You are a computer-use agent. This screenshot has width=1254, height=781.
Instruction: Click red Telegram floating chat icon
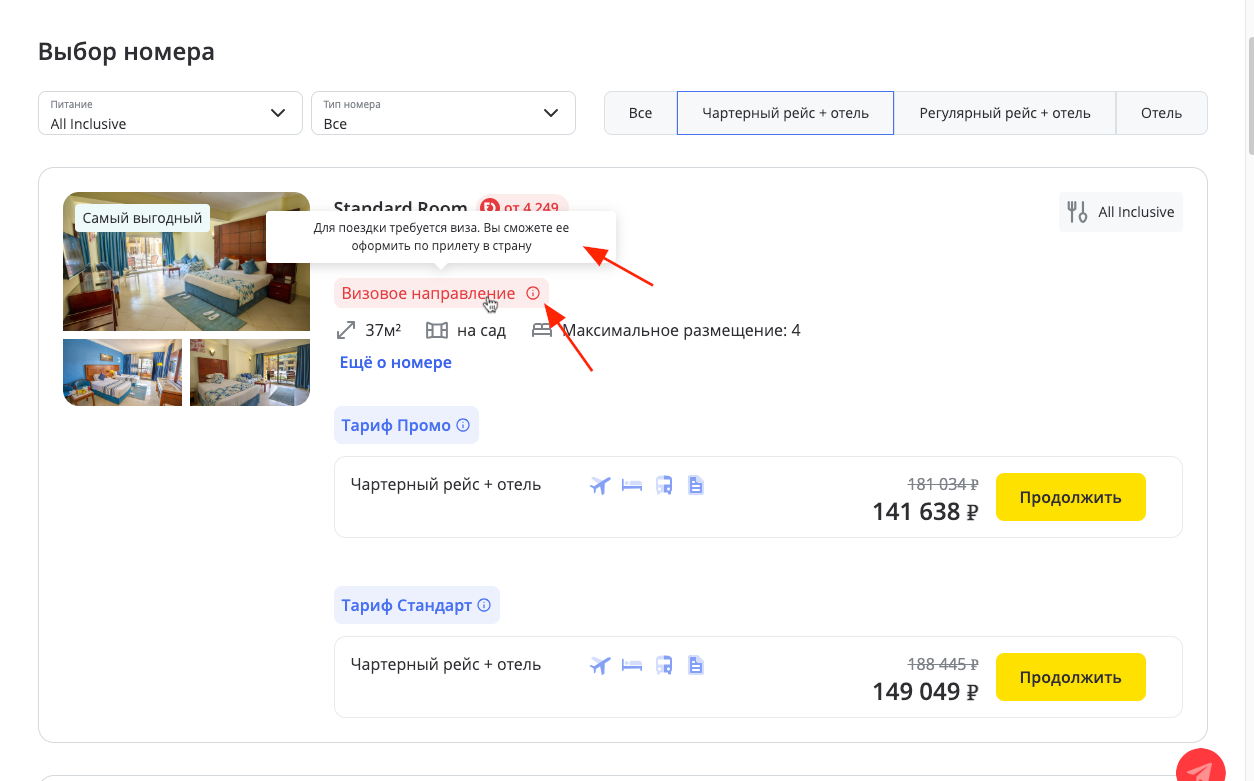[x=1200, y=770]
